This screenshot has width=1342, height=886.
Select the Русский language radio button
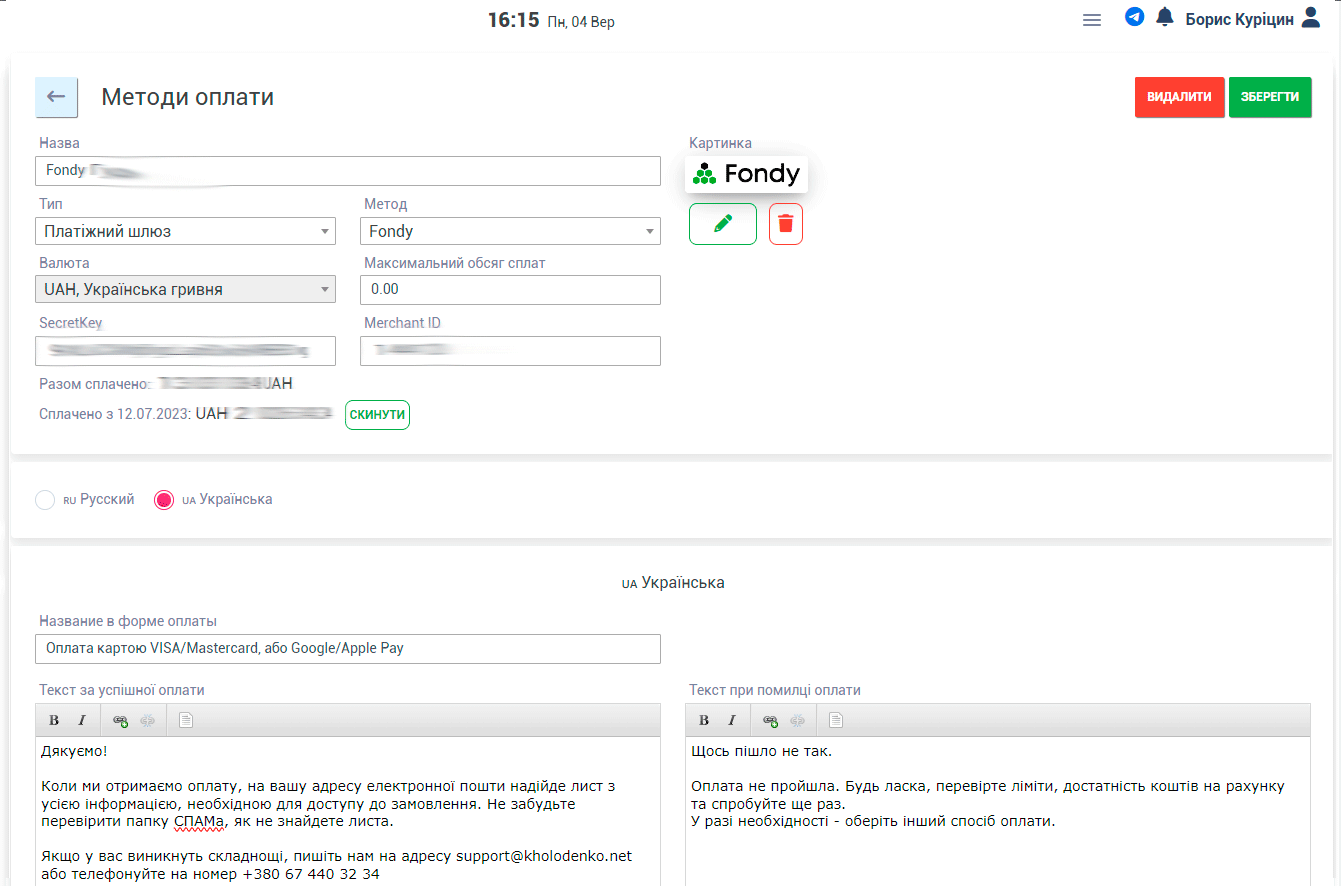45,500
